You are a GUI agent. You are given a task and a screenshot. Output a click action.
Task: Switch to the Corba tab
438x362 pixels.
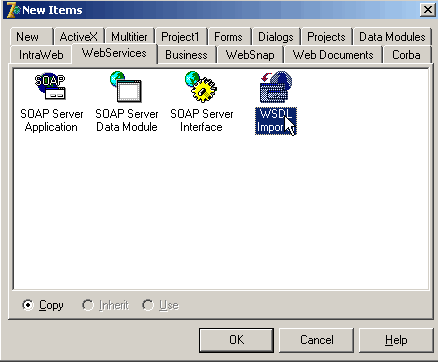406,55
